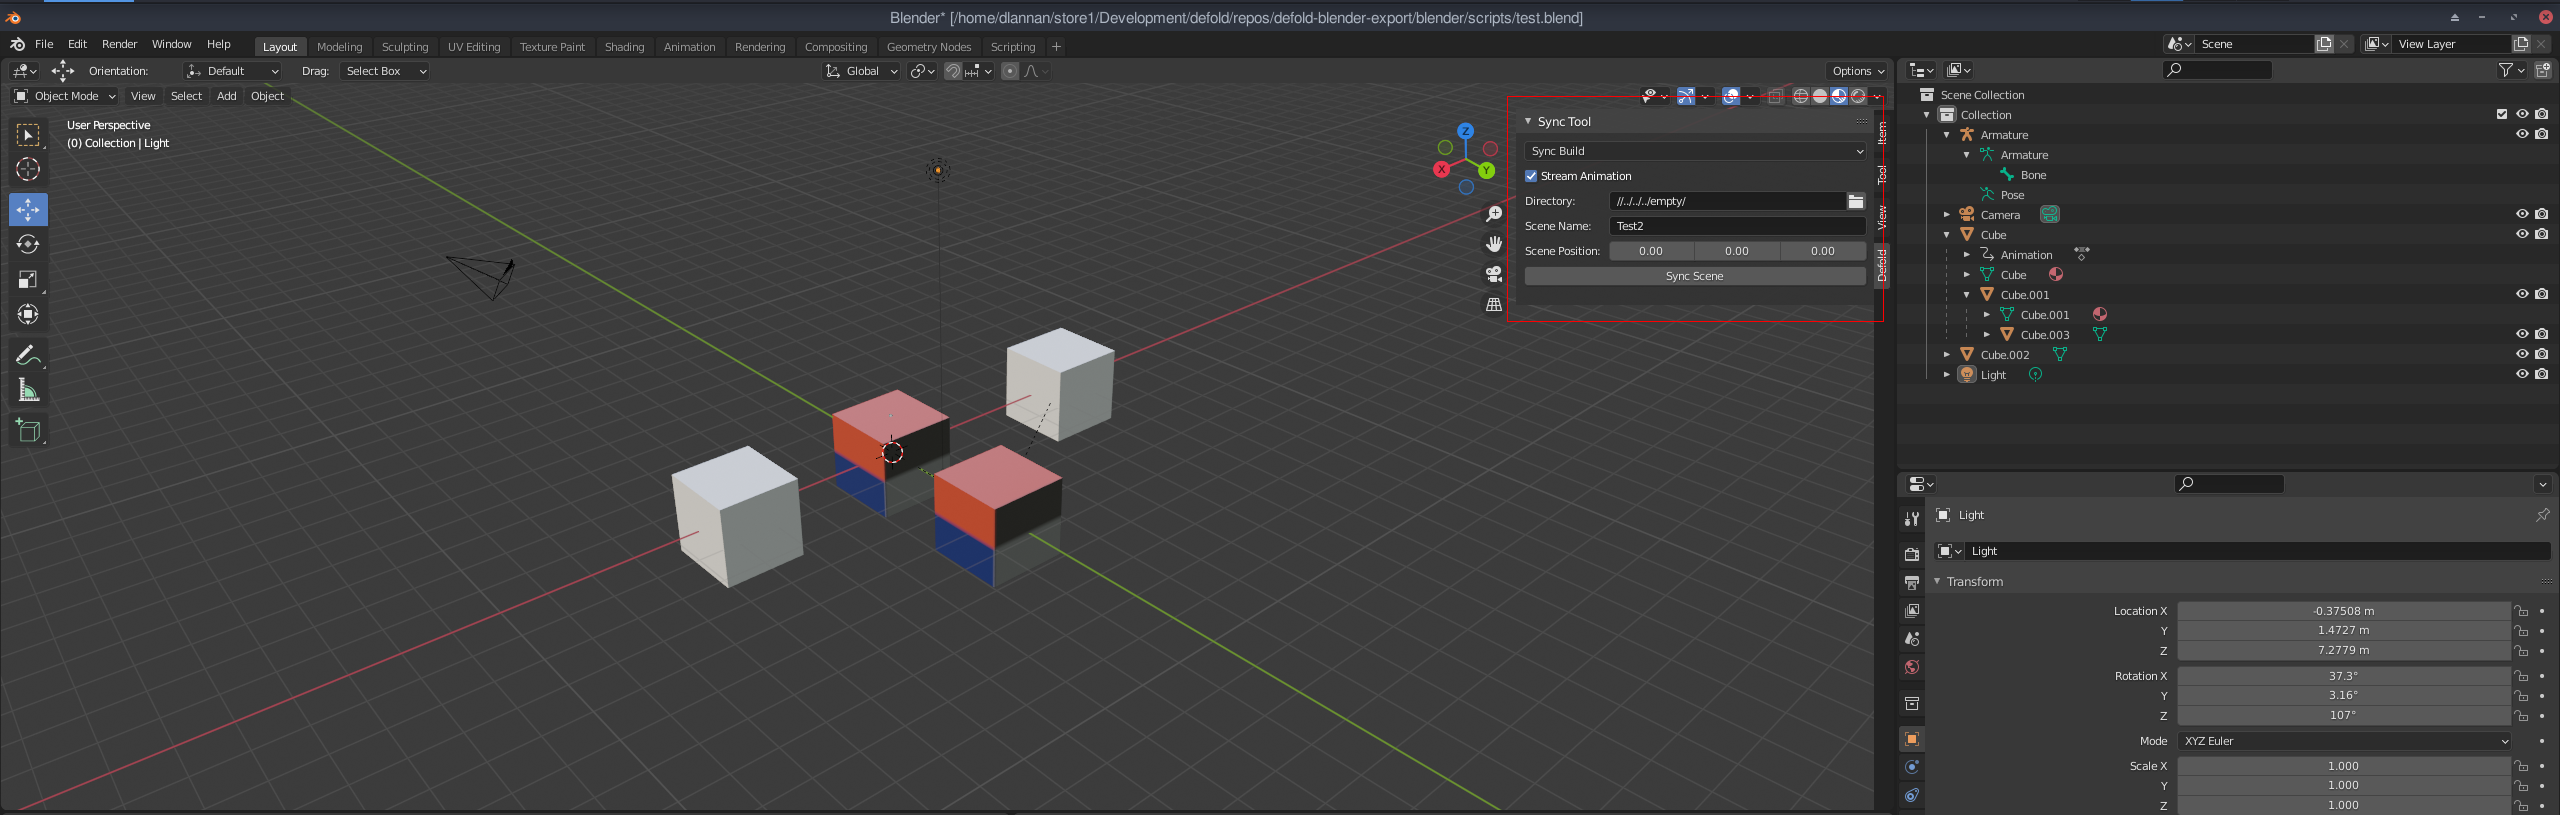The height and width of the screenshot is (815, 2560).
Task: Switch to the Shading workspace tab
Action: click(624, 47)
